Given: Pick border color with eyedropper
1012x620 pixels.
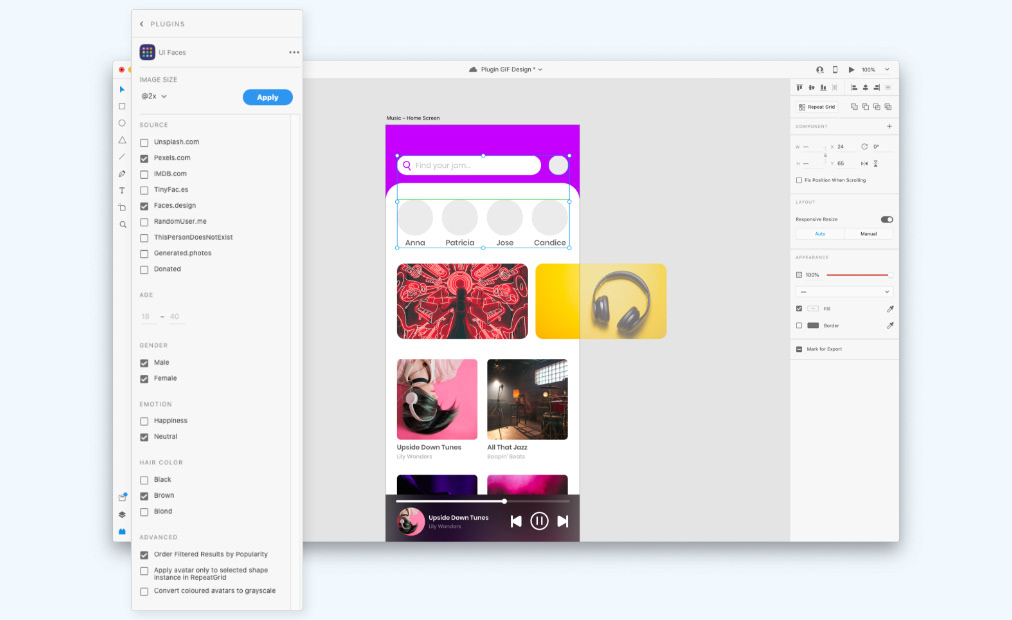Looking at the screenshot, I should point(890,326).
